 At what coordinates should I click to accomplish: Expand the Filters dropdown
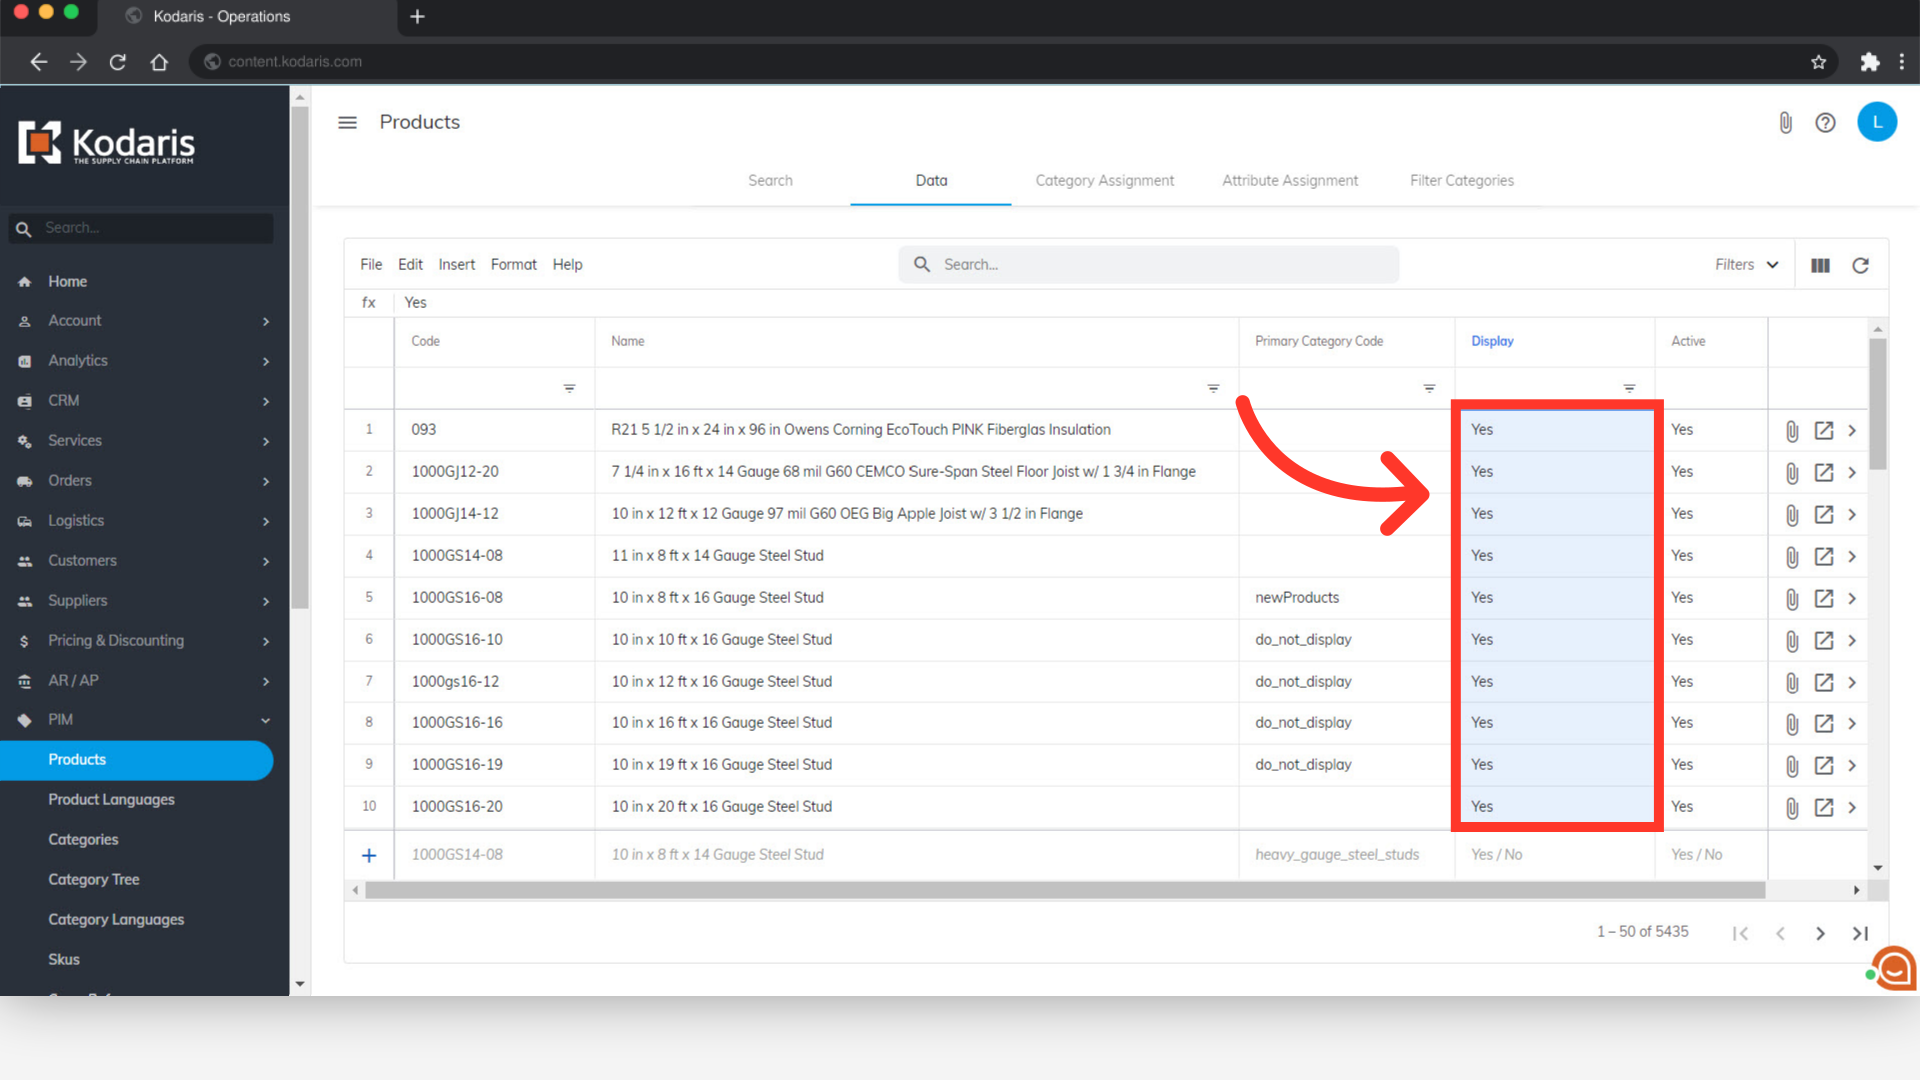click(x=1746, y=265)
